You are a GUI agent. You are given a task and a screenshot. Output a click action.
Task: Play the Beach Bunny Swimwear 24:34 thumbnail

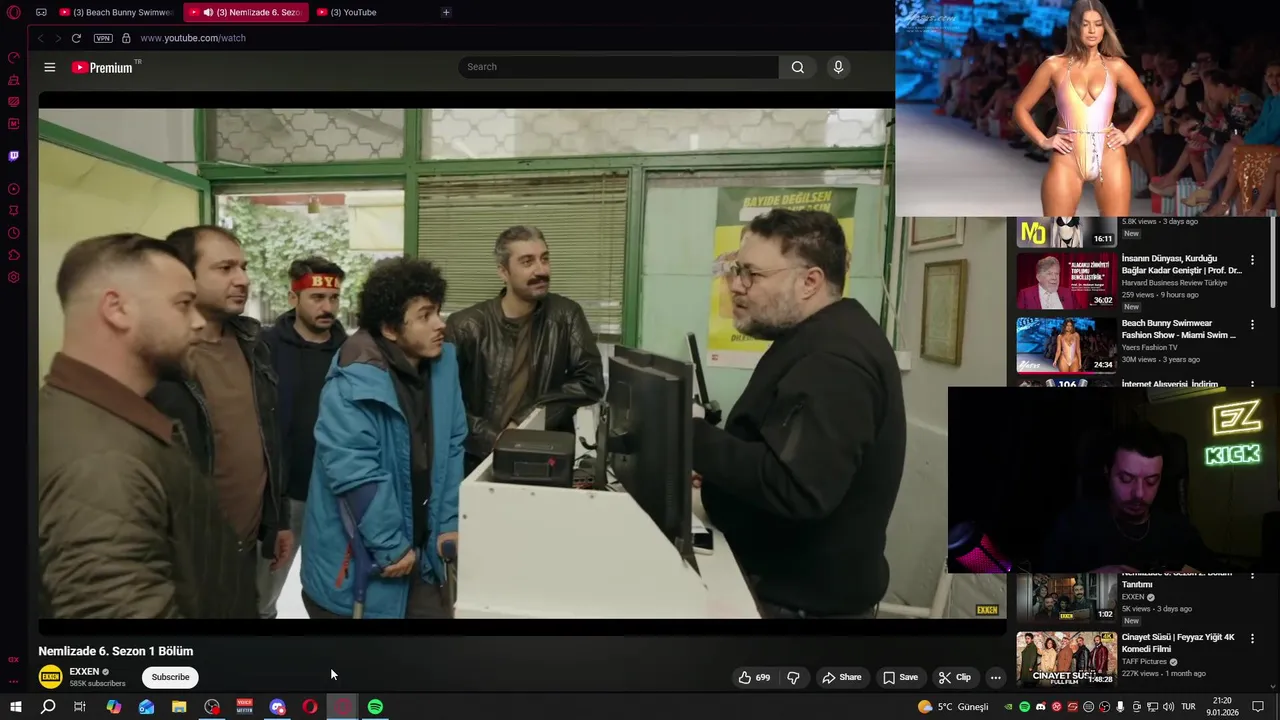click(x=1066, y=345)
